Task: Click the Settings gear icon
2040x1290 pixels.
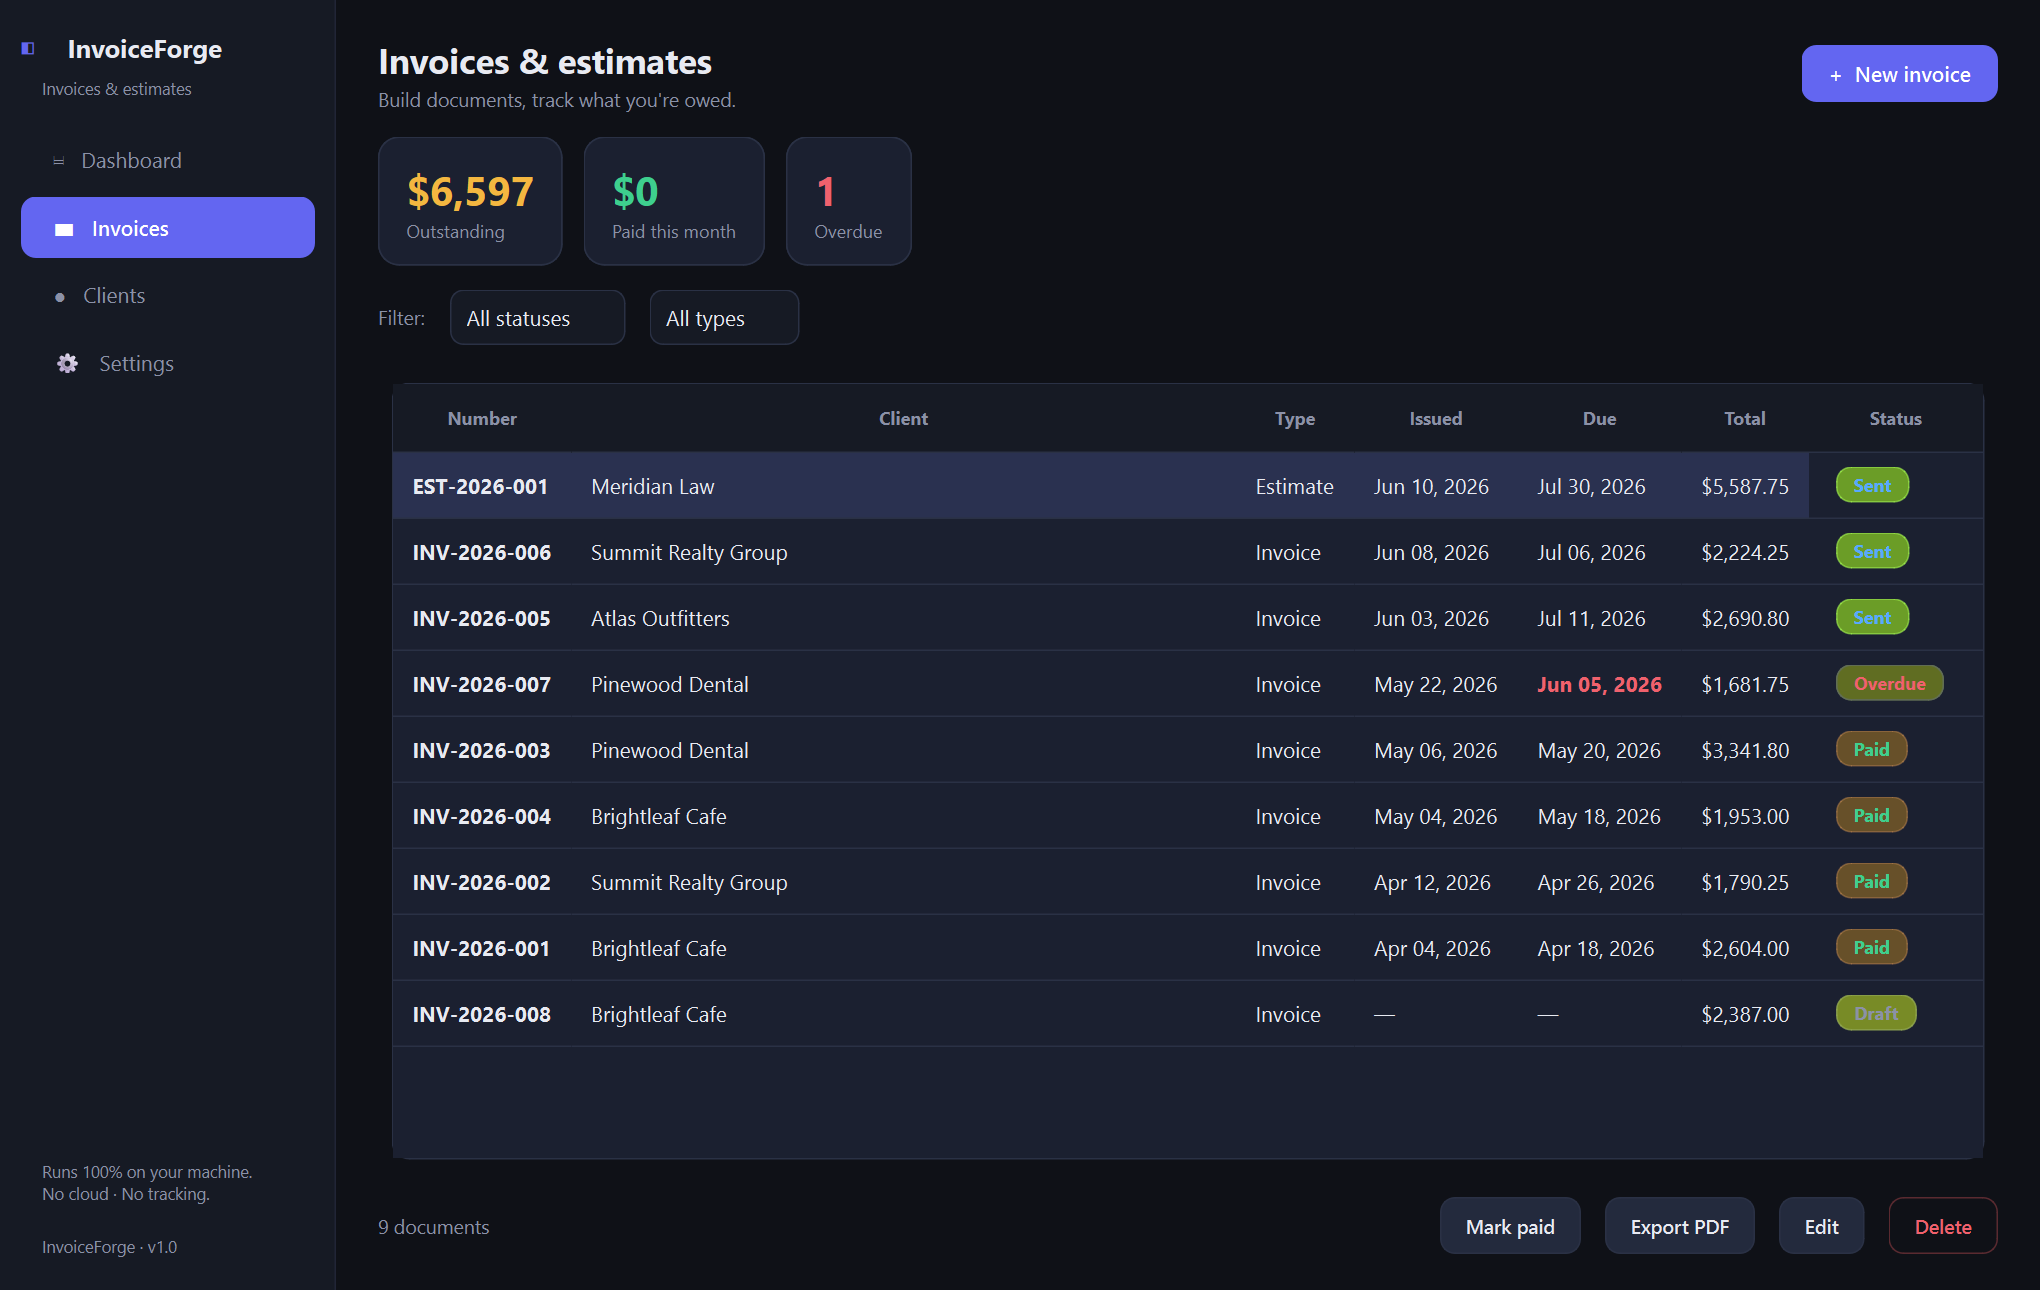Action: click(67, 364)
